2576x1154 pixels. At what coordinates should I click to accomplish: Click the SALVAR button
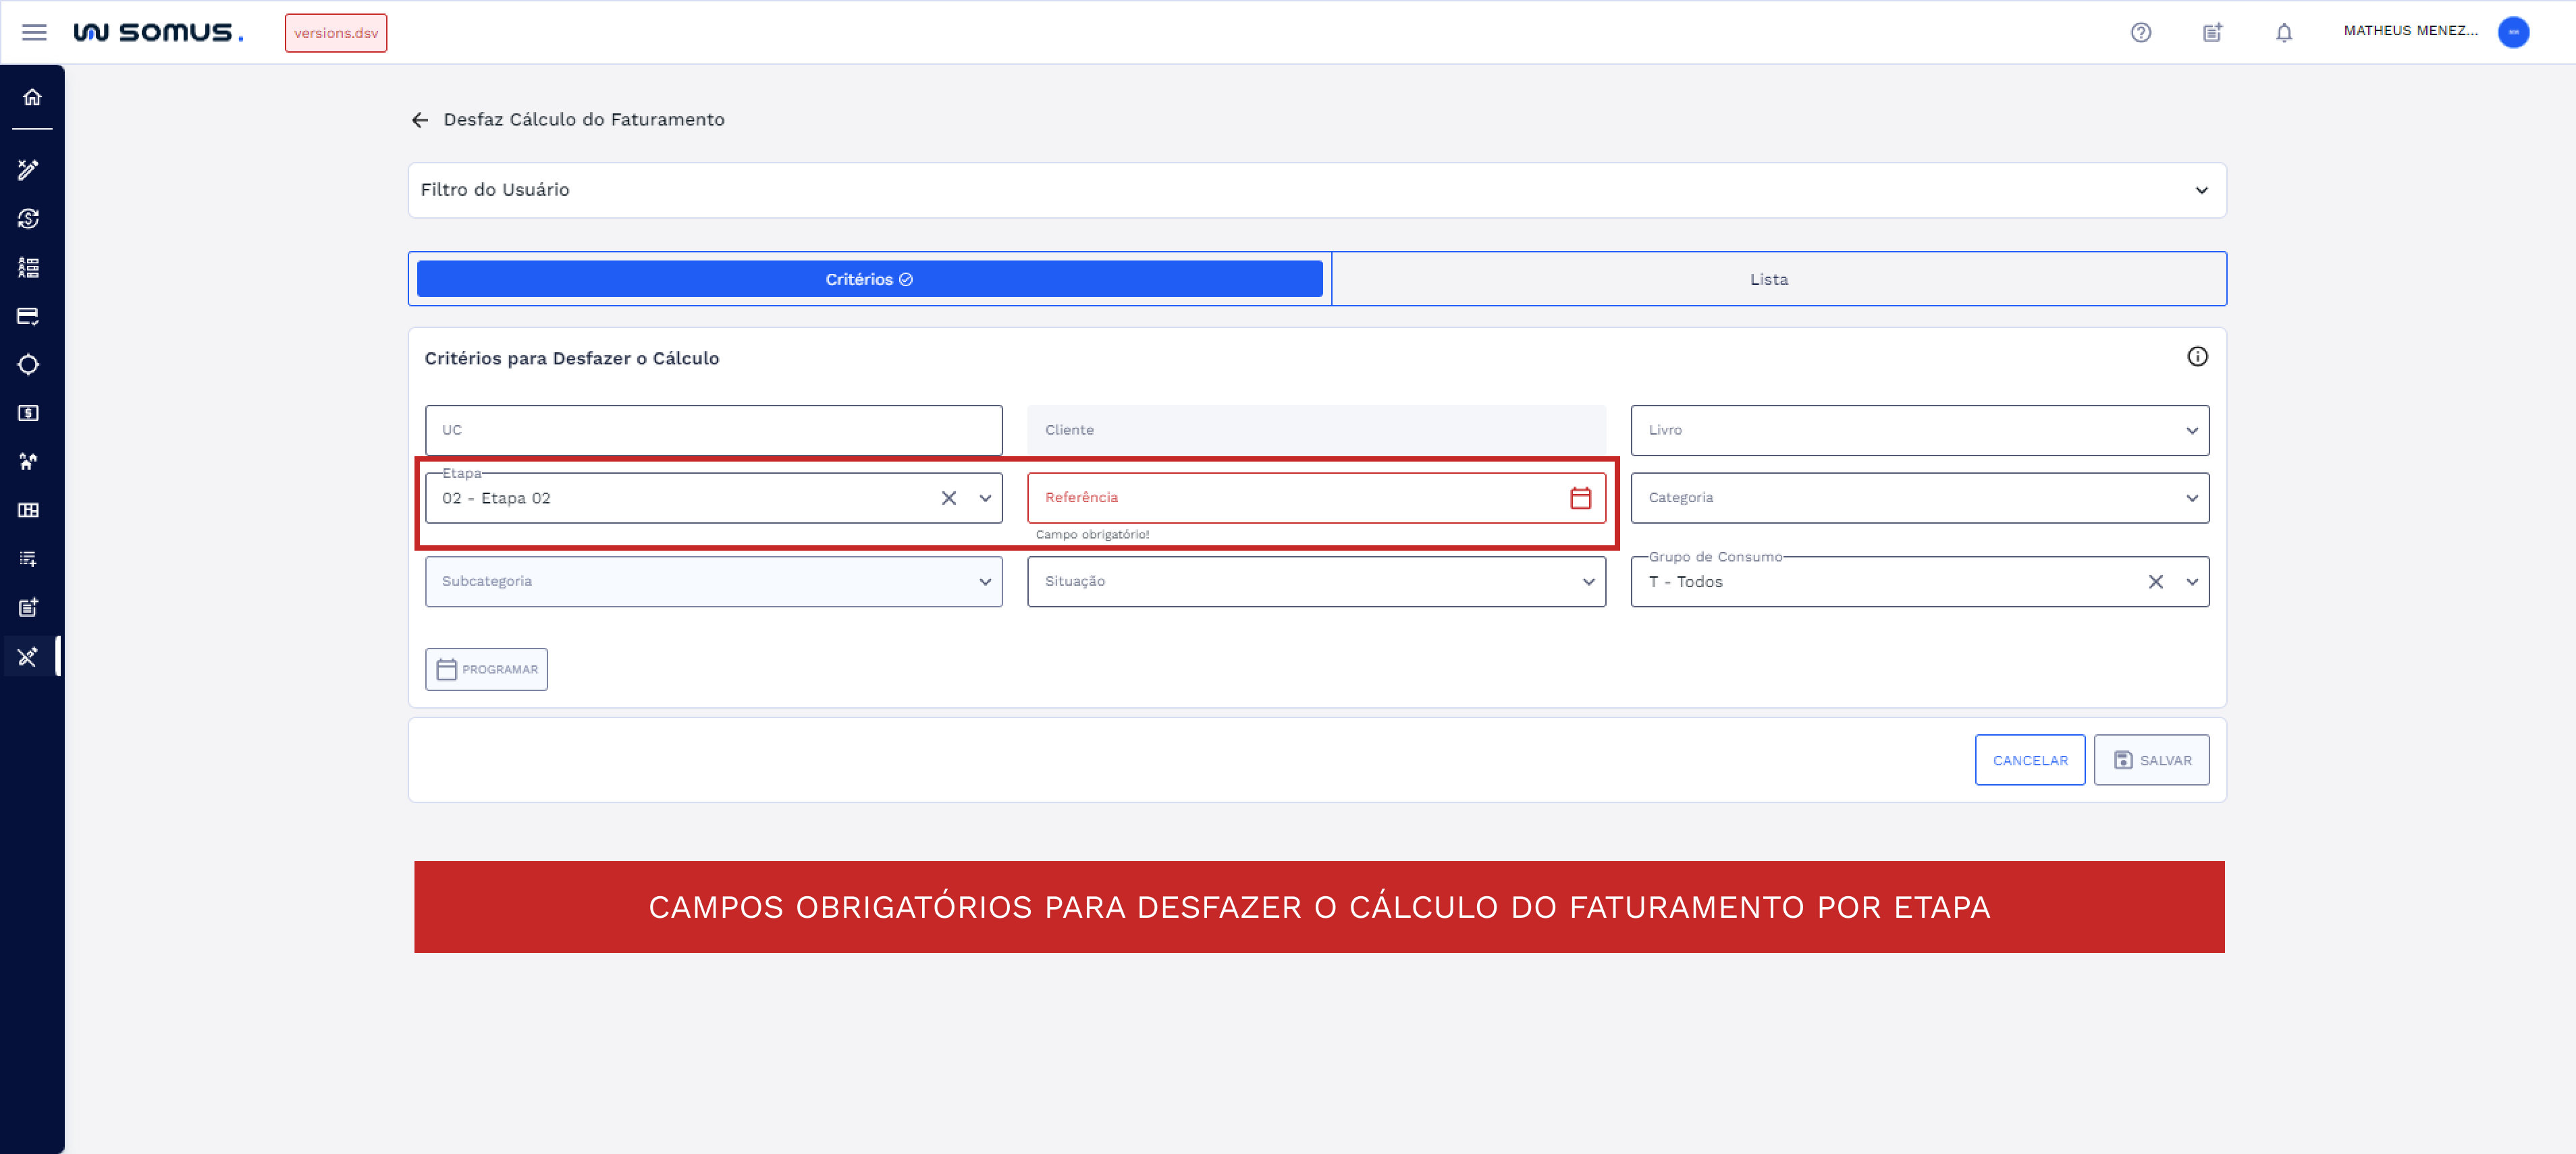coord(2152,760)
